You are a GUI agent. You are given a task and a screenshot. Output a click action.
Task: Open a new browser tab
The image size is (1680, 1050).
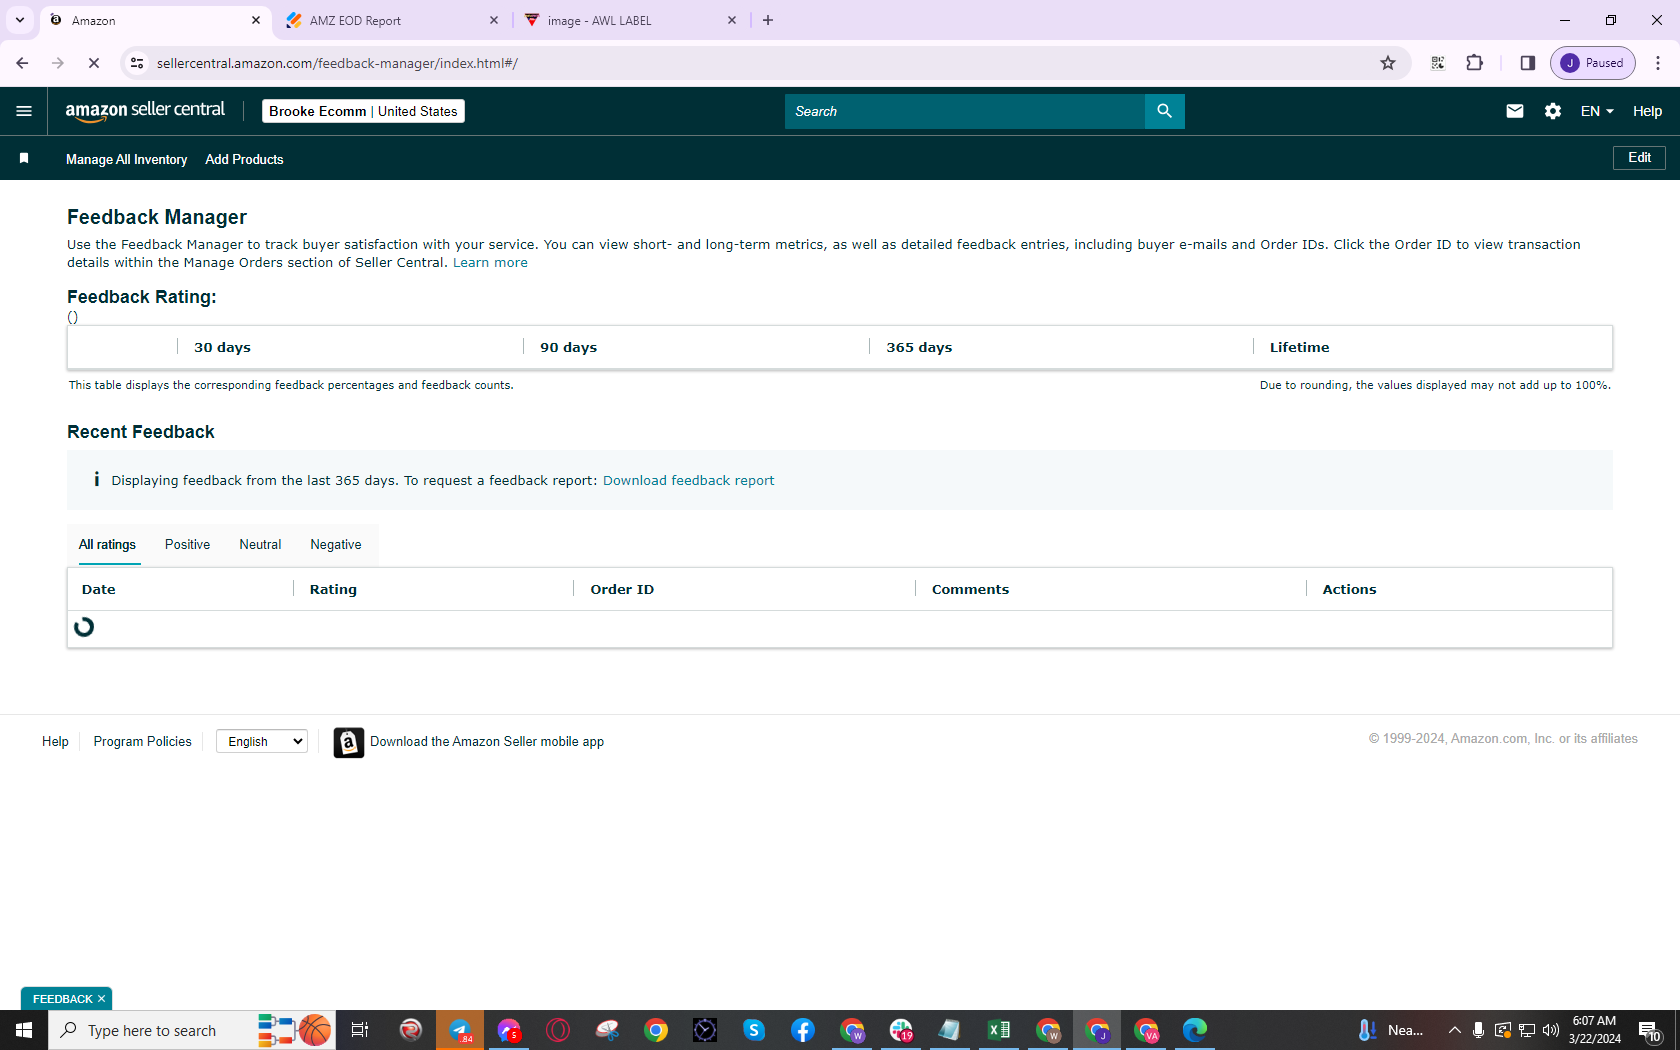click(768, 20)
